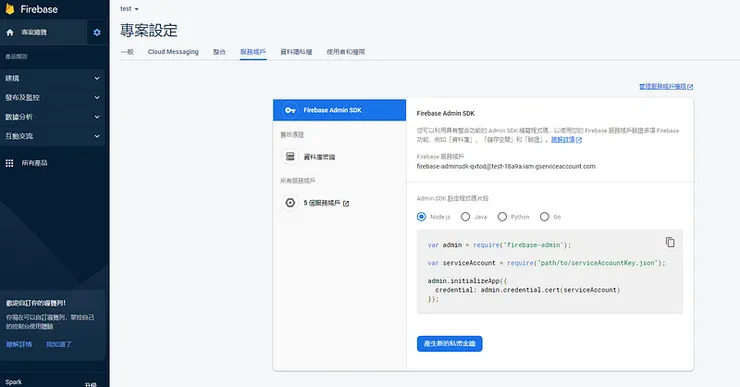Click the Spark plan label
This screenshot has height=387, width=740.
(x=14, y=382)
